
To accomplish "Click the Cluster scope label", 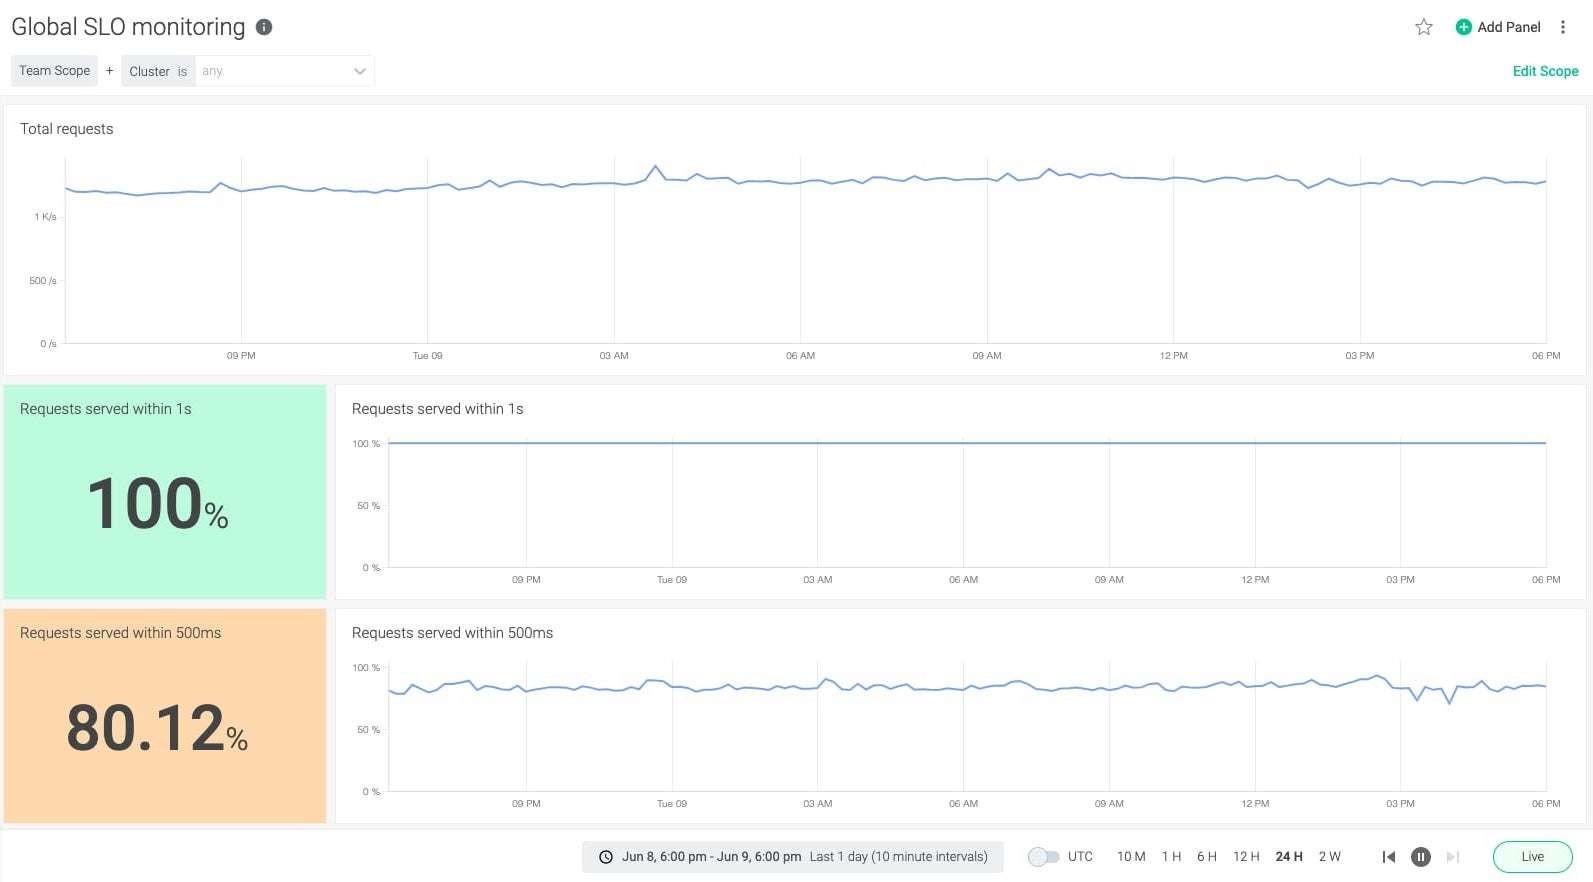I will click(149, 71).
